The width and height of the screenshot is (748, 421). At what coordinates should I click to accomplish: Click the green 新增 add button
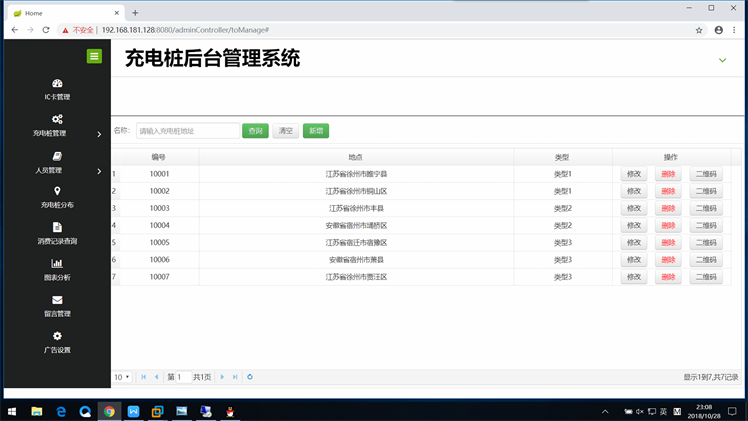tap(316, 131)
